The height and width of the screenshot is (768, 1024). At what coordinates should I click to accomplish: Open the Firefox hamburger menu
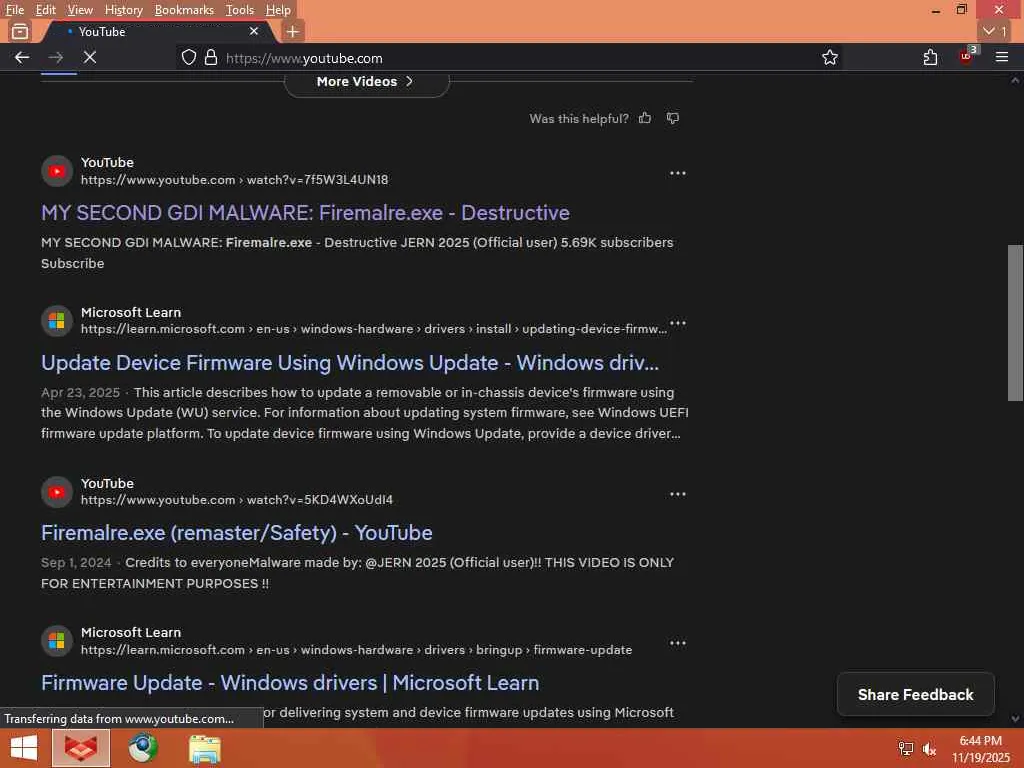(1002, 57)
